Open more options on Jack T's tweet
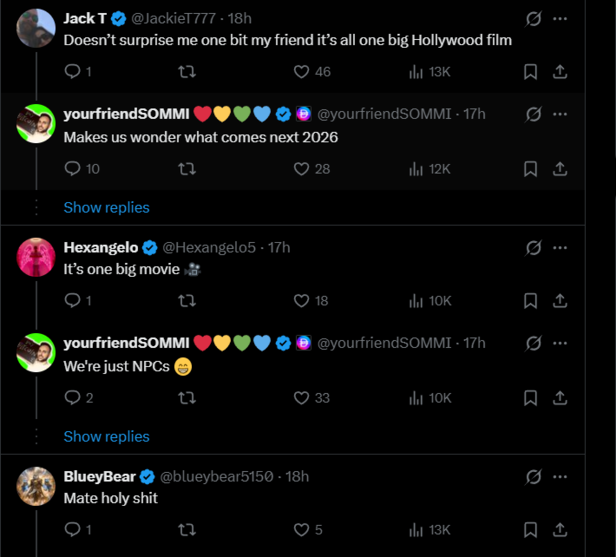The image size is (616, 557). pos(560,19)
